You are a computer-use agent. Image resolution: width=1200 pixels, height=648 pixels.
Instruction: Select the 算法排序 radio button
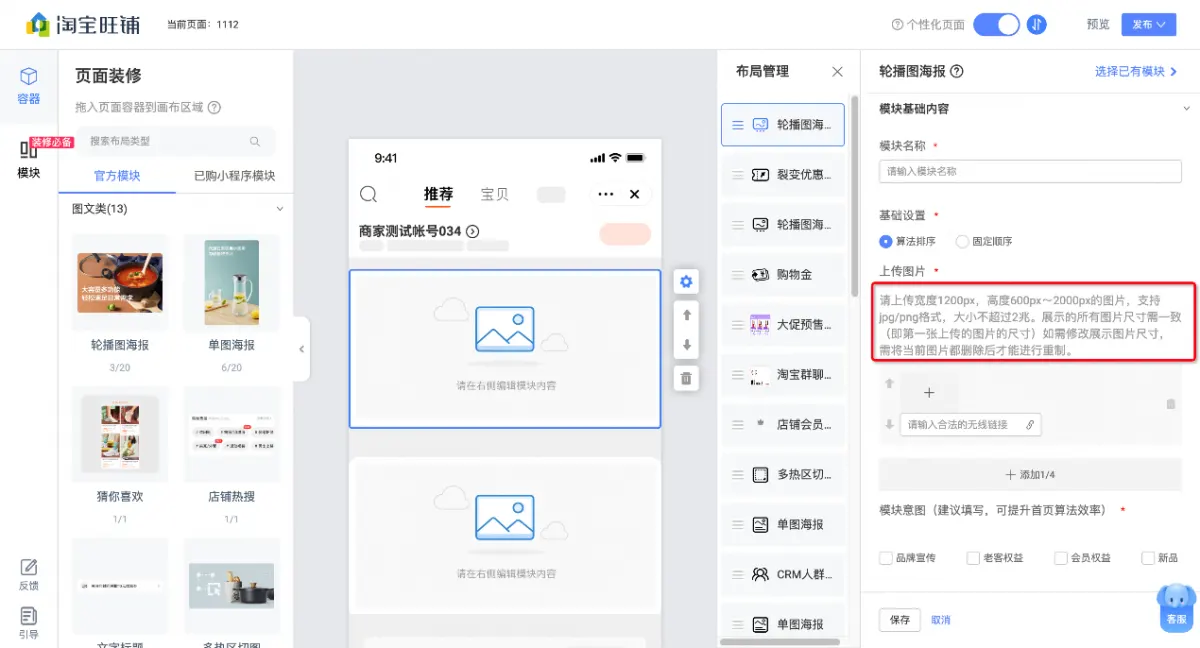click(x=885, y=241)
